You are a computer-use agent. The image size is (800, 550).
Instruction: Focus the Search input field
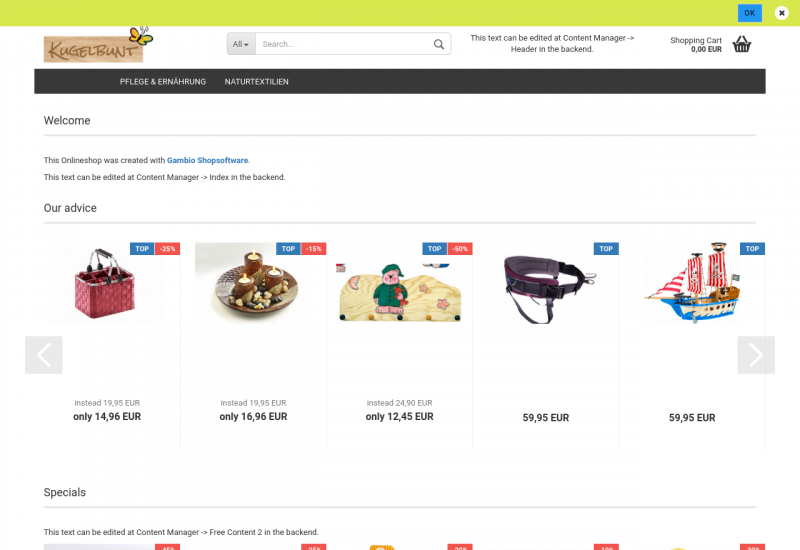point(344,44)
